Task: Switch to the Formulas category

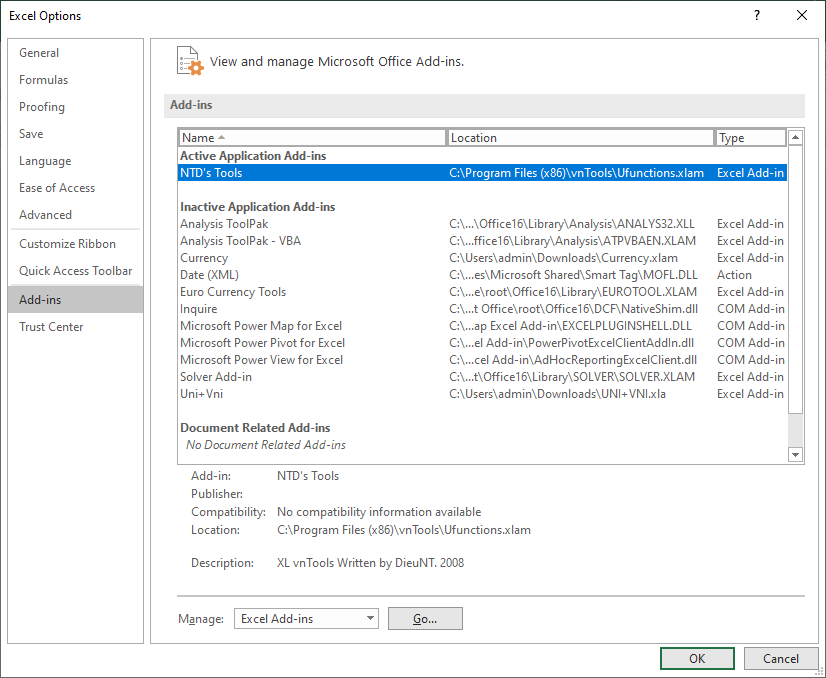Action: 44,80
